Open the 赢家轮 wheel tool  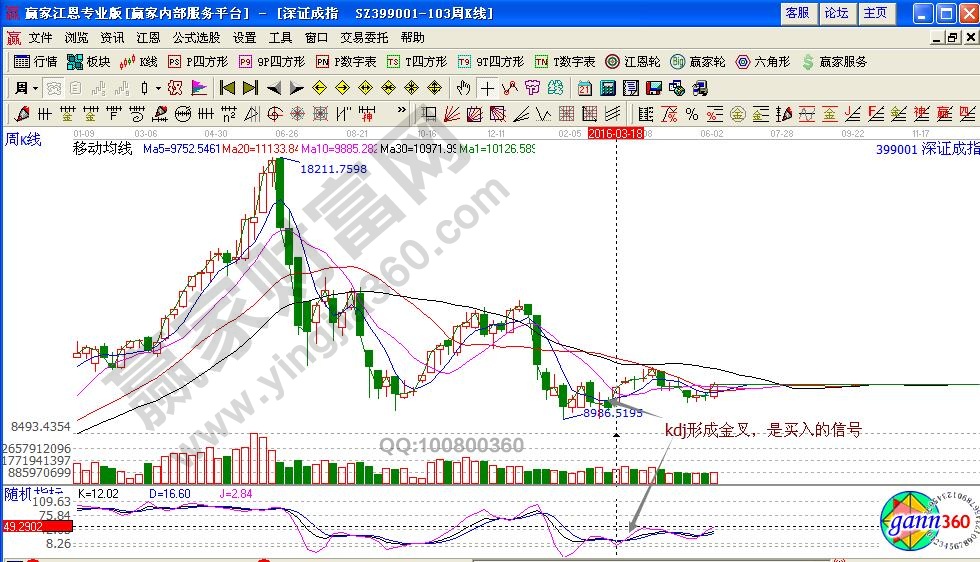[x=696, y=62]
